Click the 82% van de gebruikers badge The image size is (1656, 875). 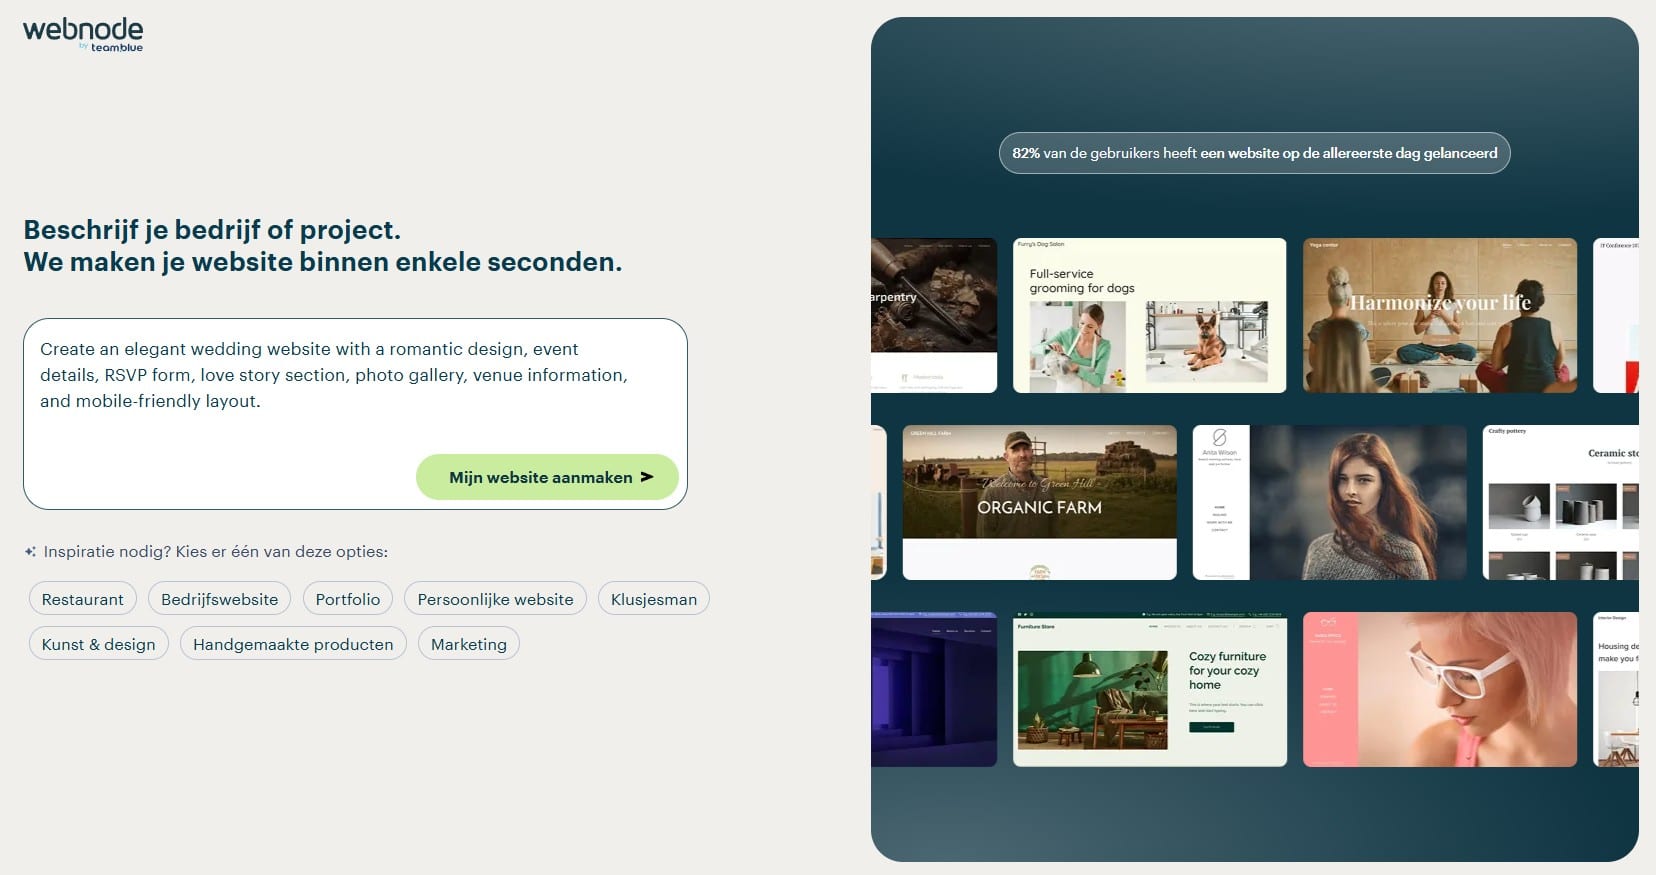coord(1254,153)
